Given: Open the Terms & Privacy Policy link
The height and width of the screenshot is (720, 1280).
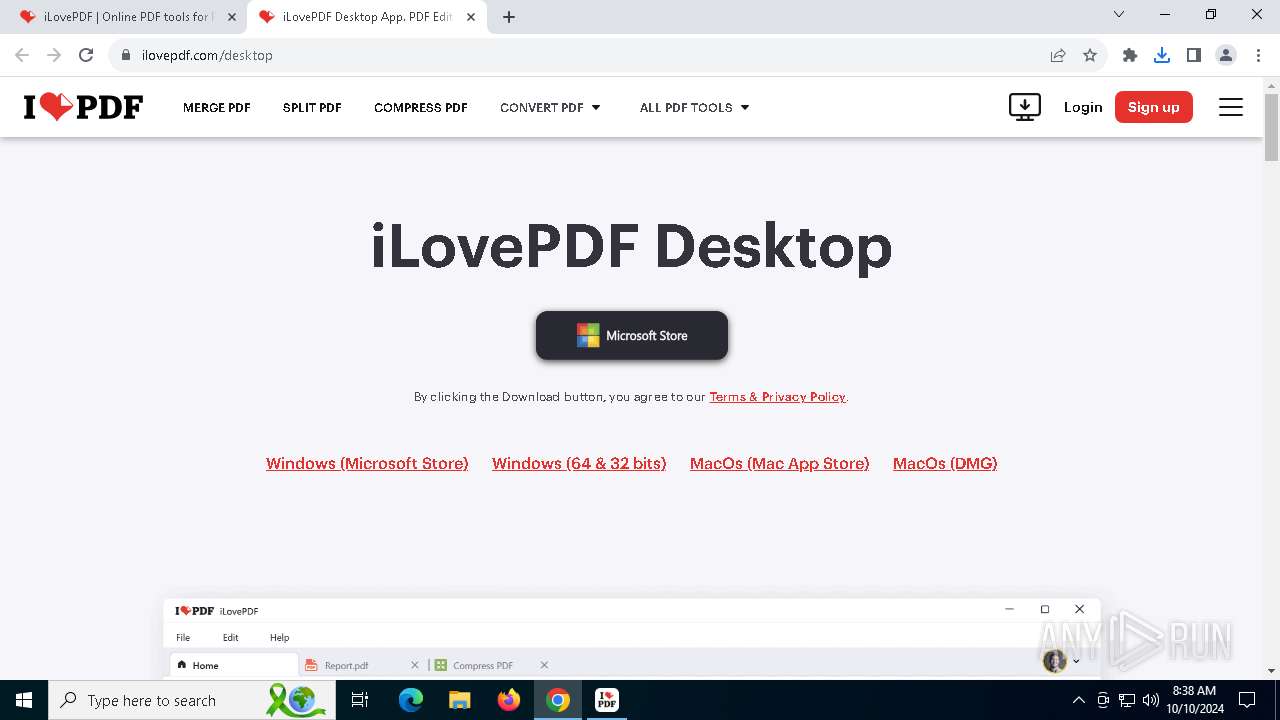Looking at the screenshot, I should pos(777,397).
